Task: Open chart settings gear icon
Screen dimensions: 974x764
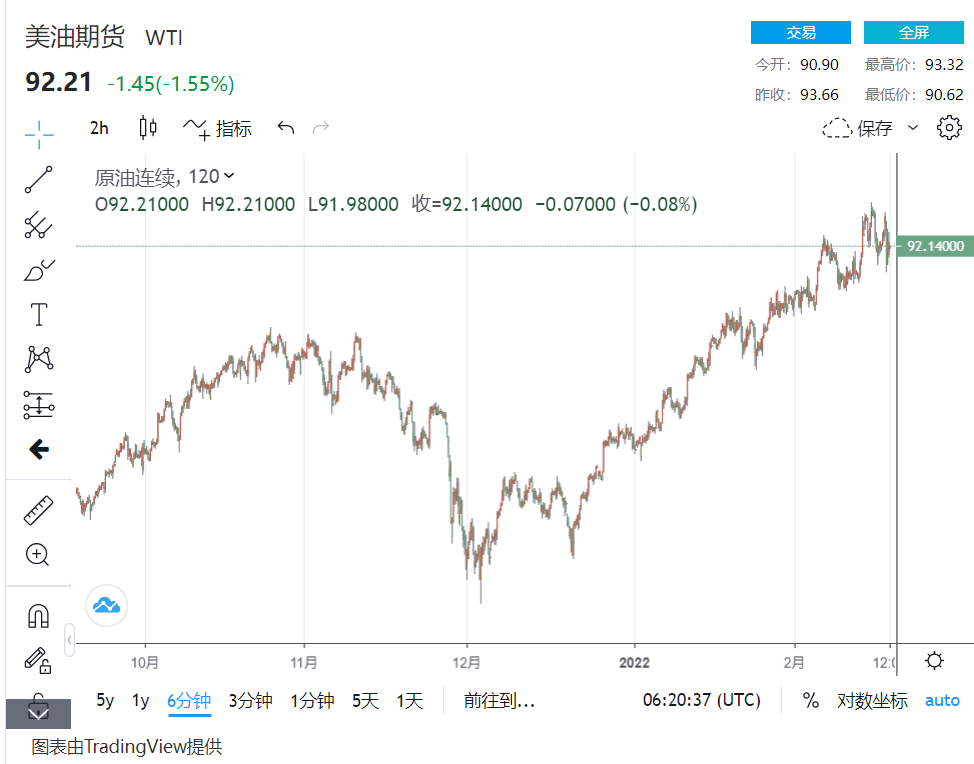Action: coord(948,128)
